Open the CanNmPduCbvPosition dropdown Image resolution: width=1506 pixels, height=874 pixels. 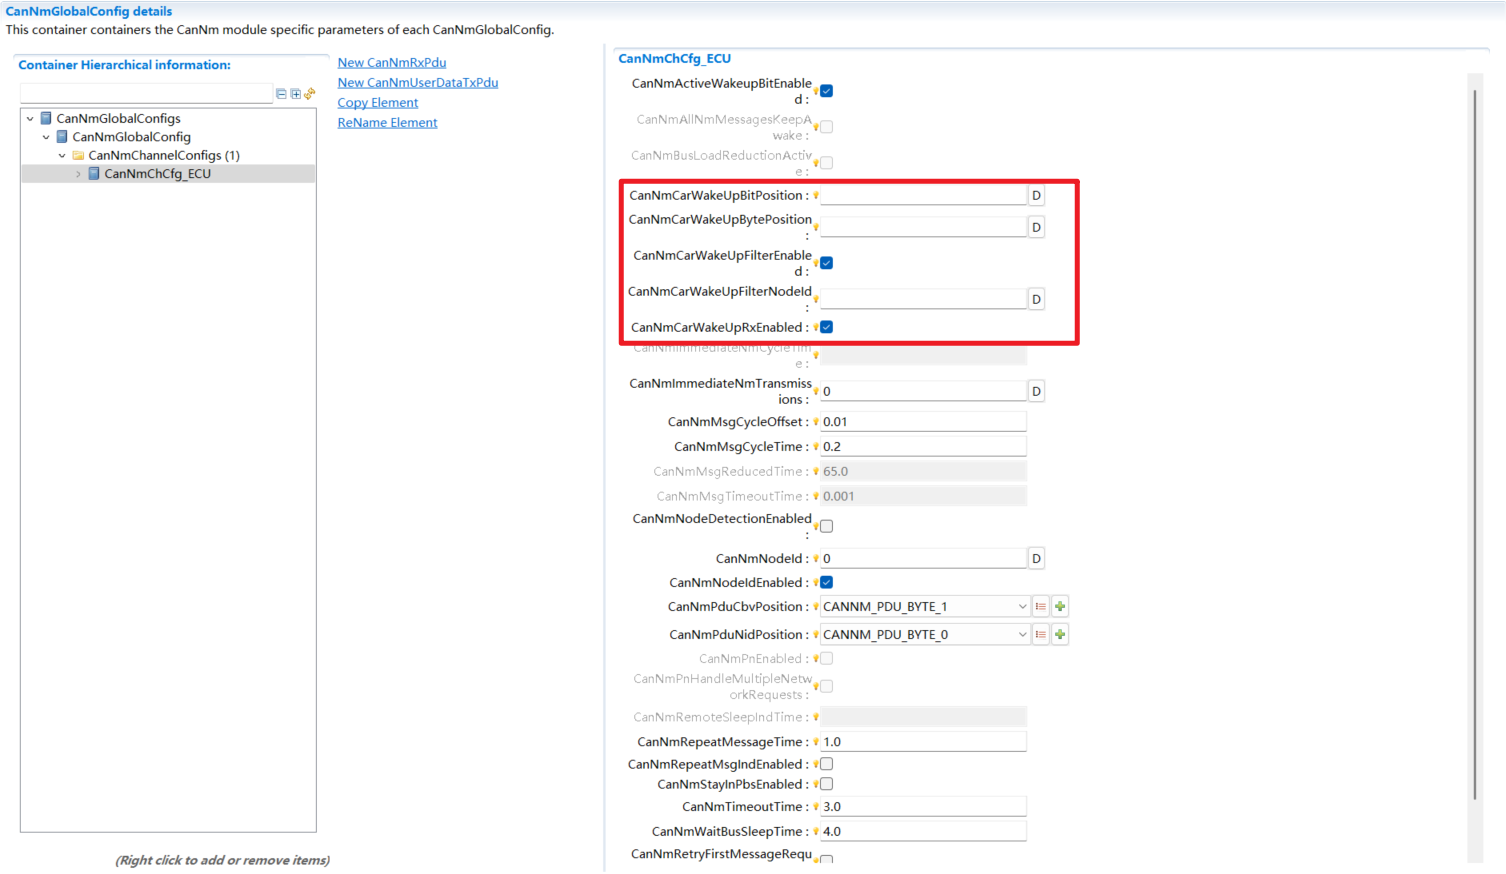click(1022, 607)
